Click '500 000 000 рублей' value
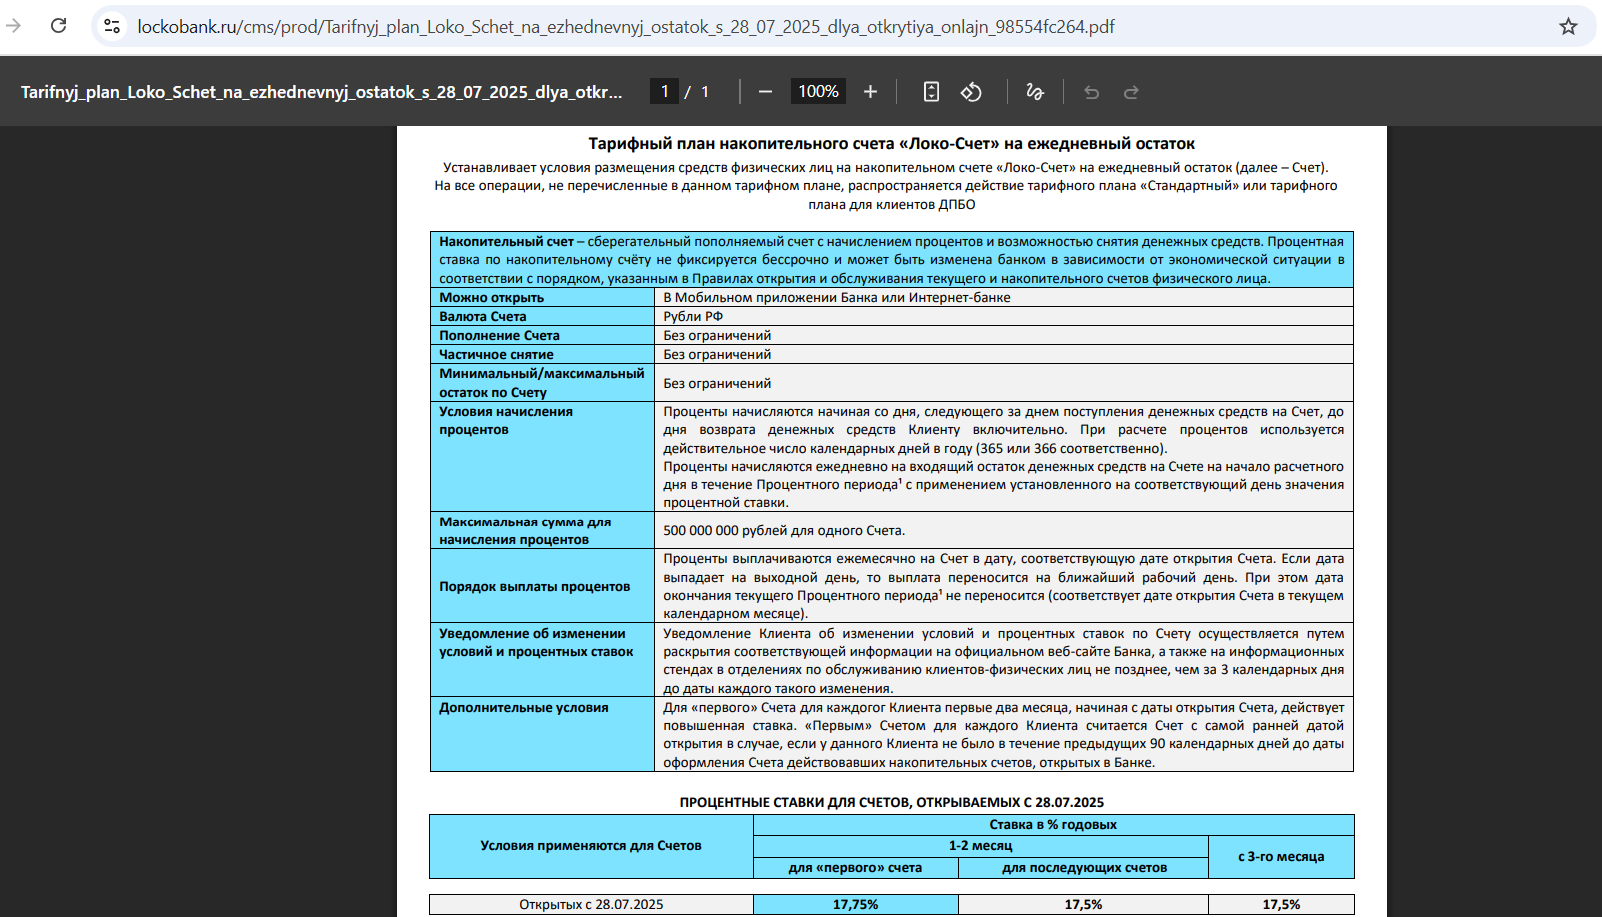 click(784, 531)
